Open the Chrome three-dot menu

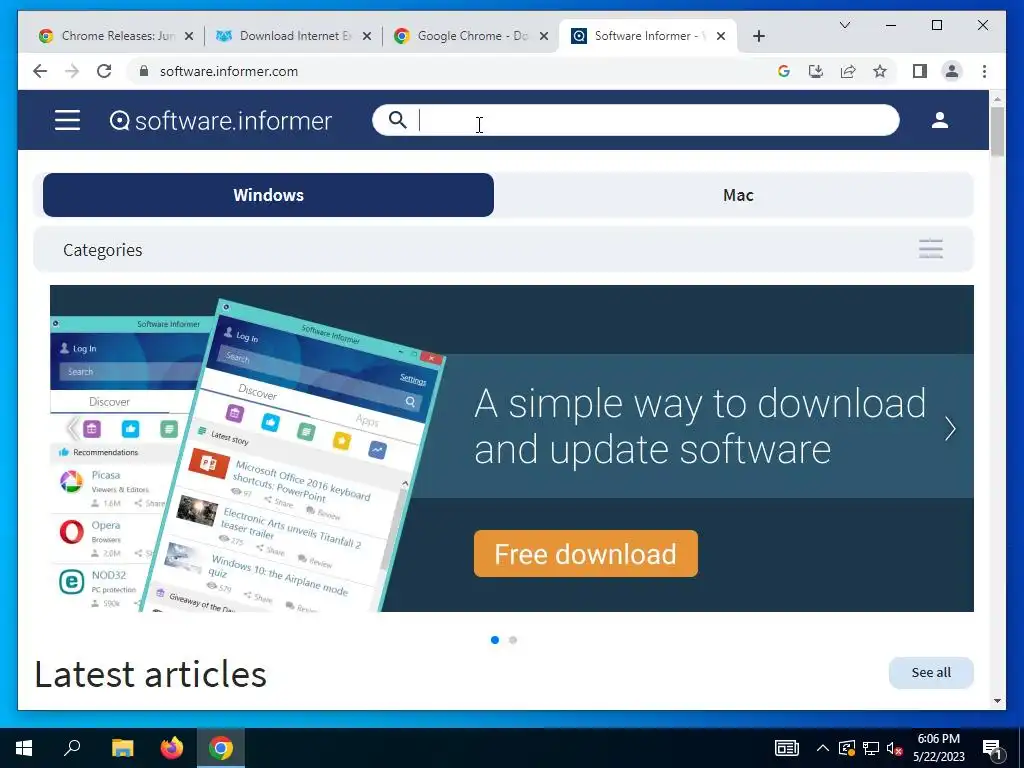click(984, 71)
